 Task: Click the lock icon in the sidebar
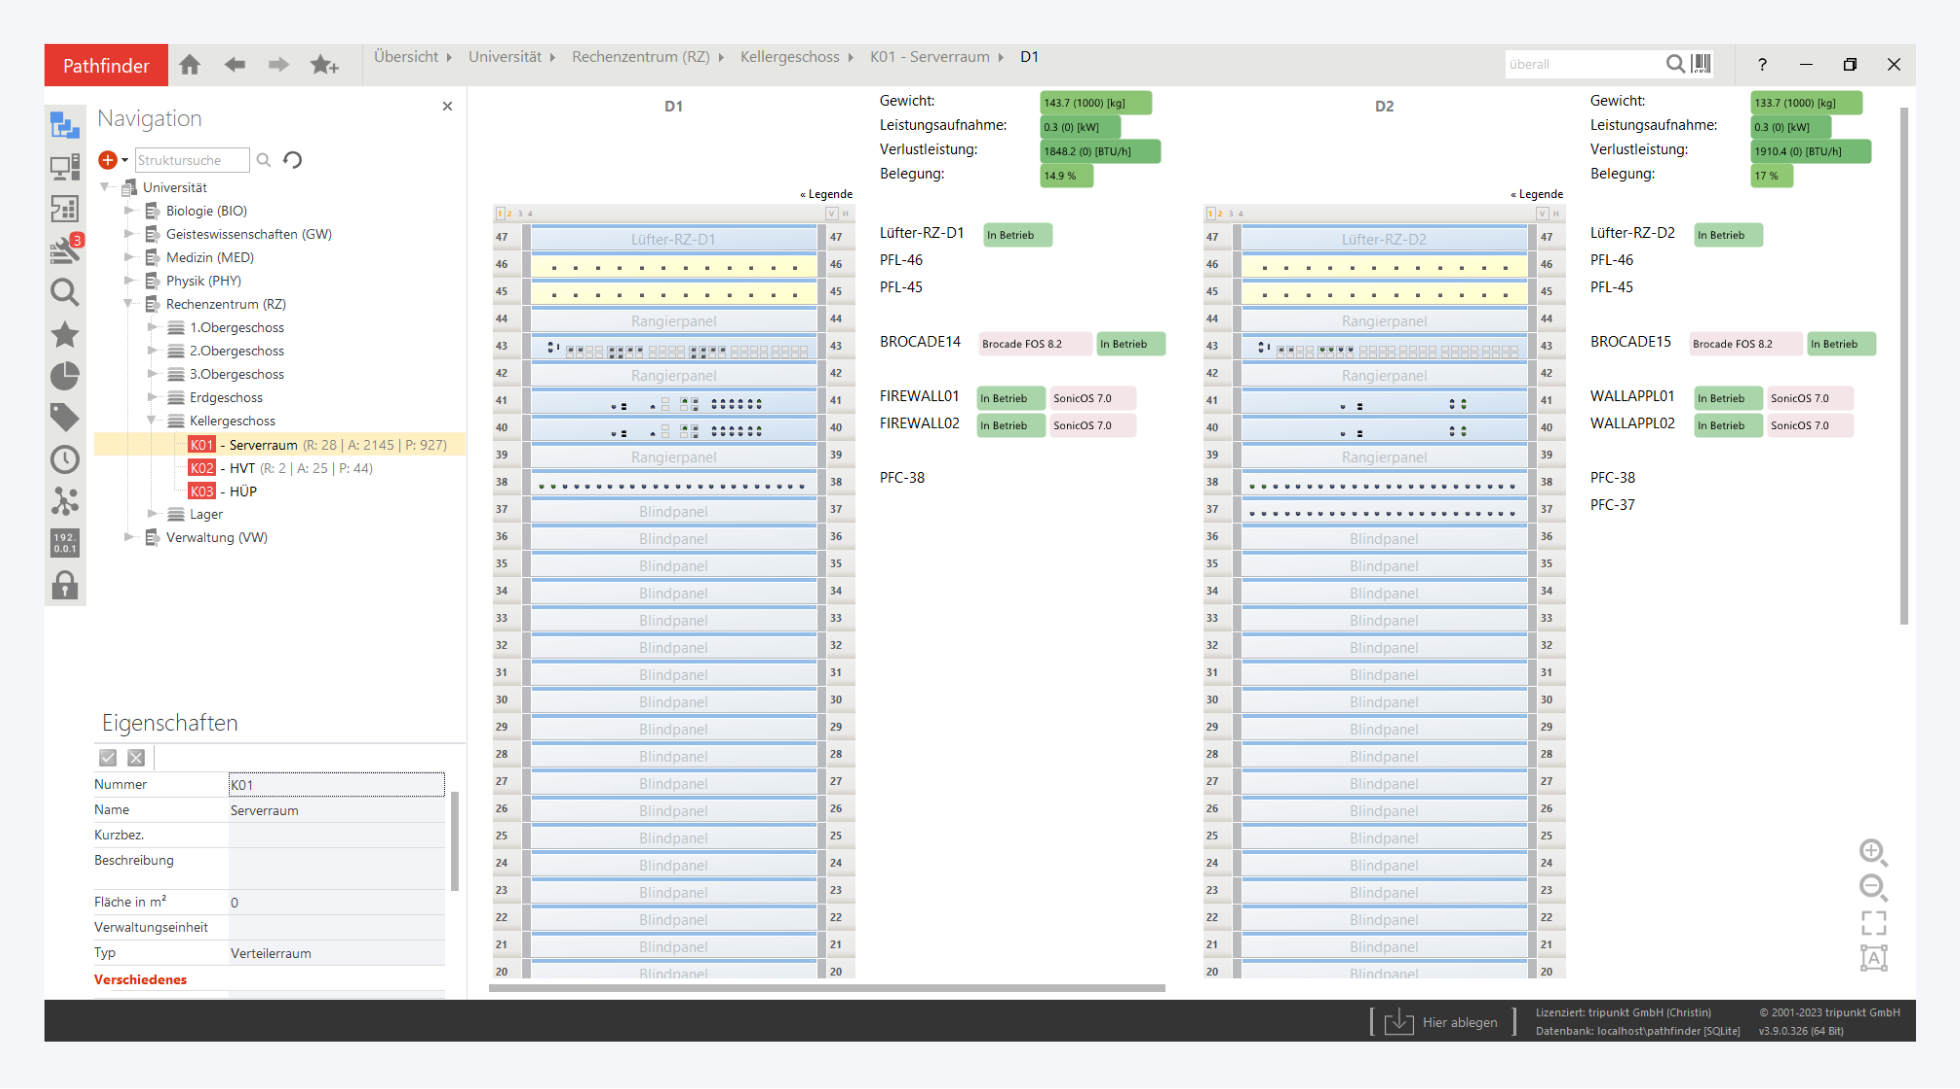pos(65,585)
